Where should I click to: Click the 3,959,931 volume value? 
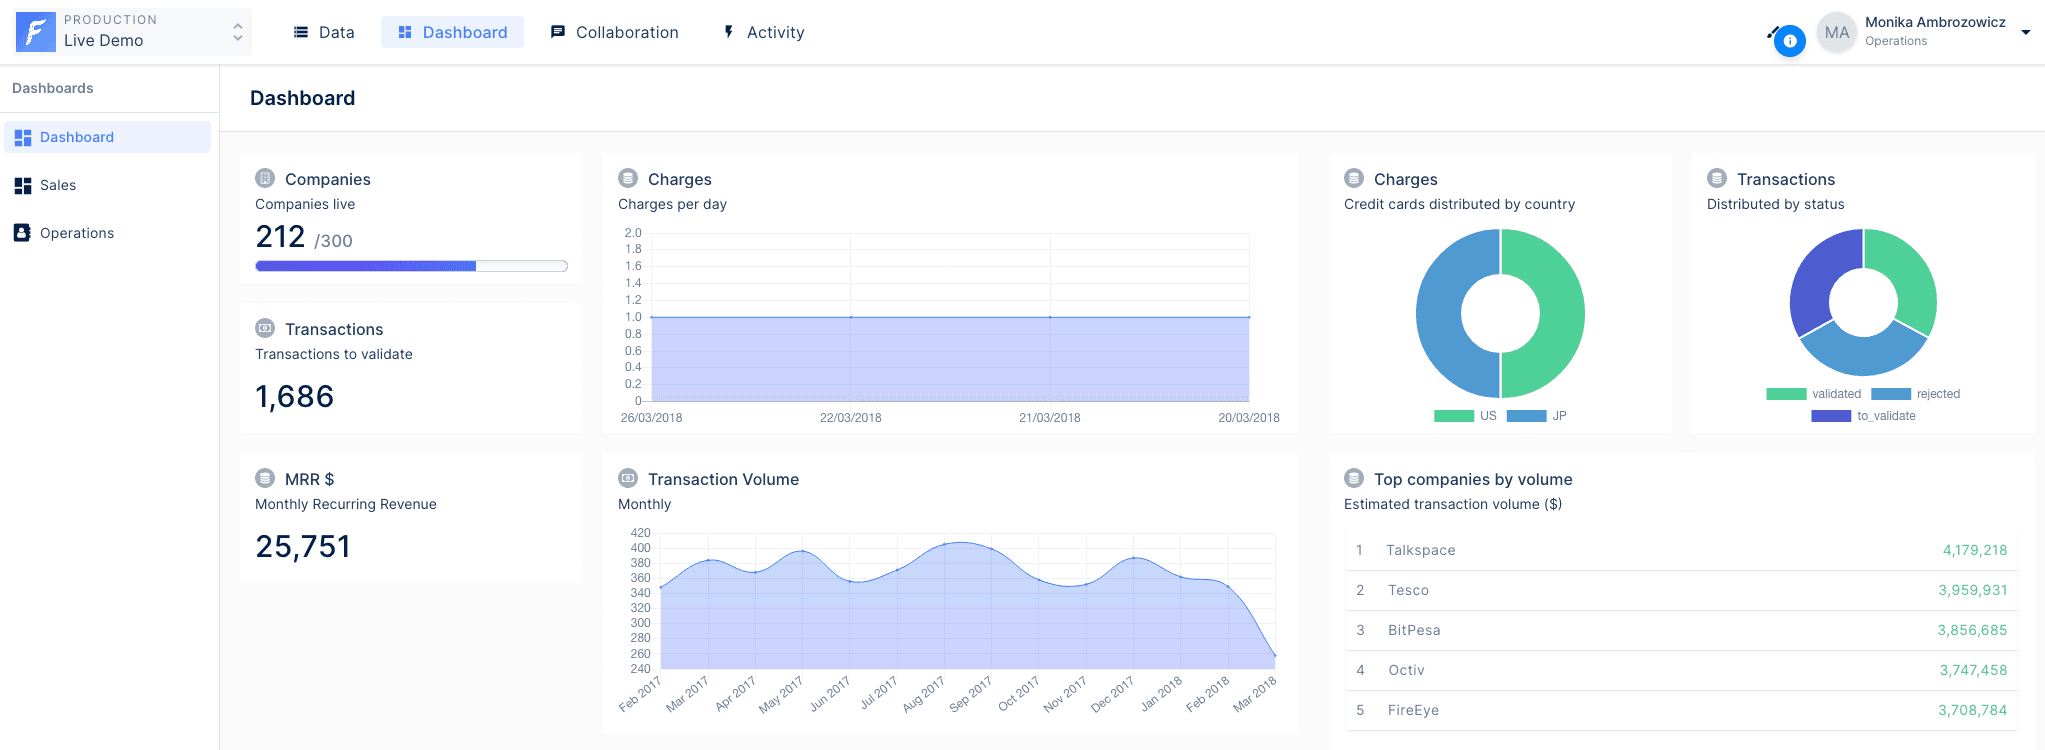tap(1973, 590)
